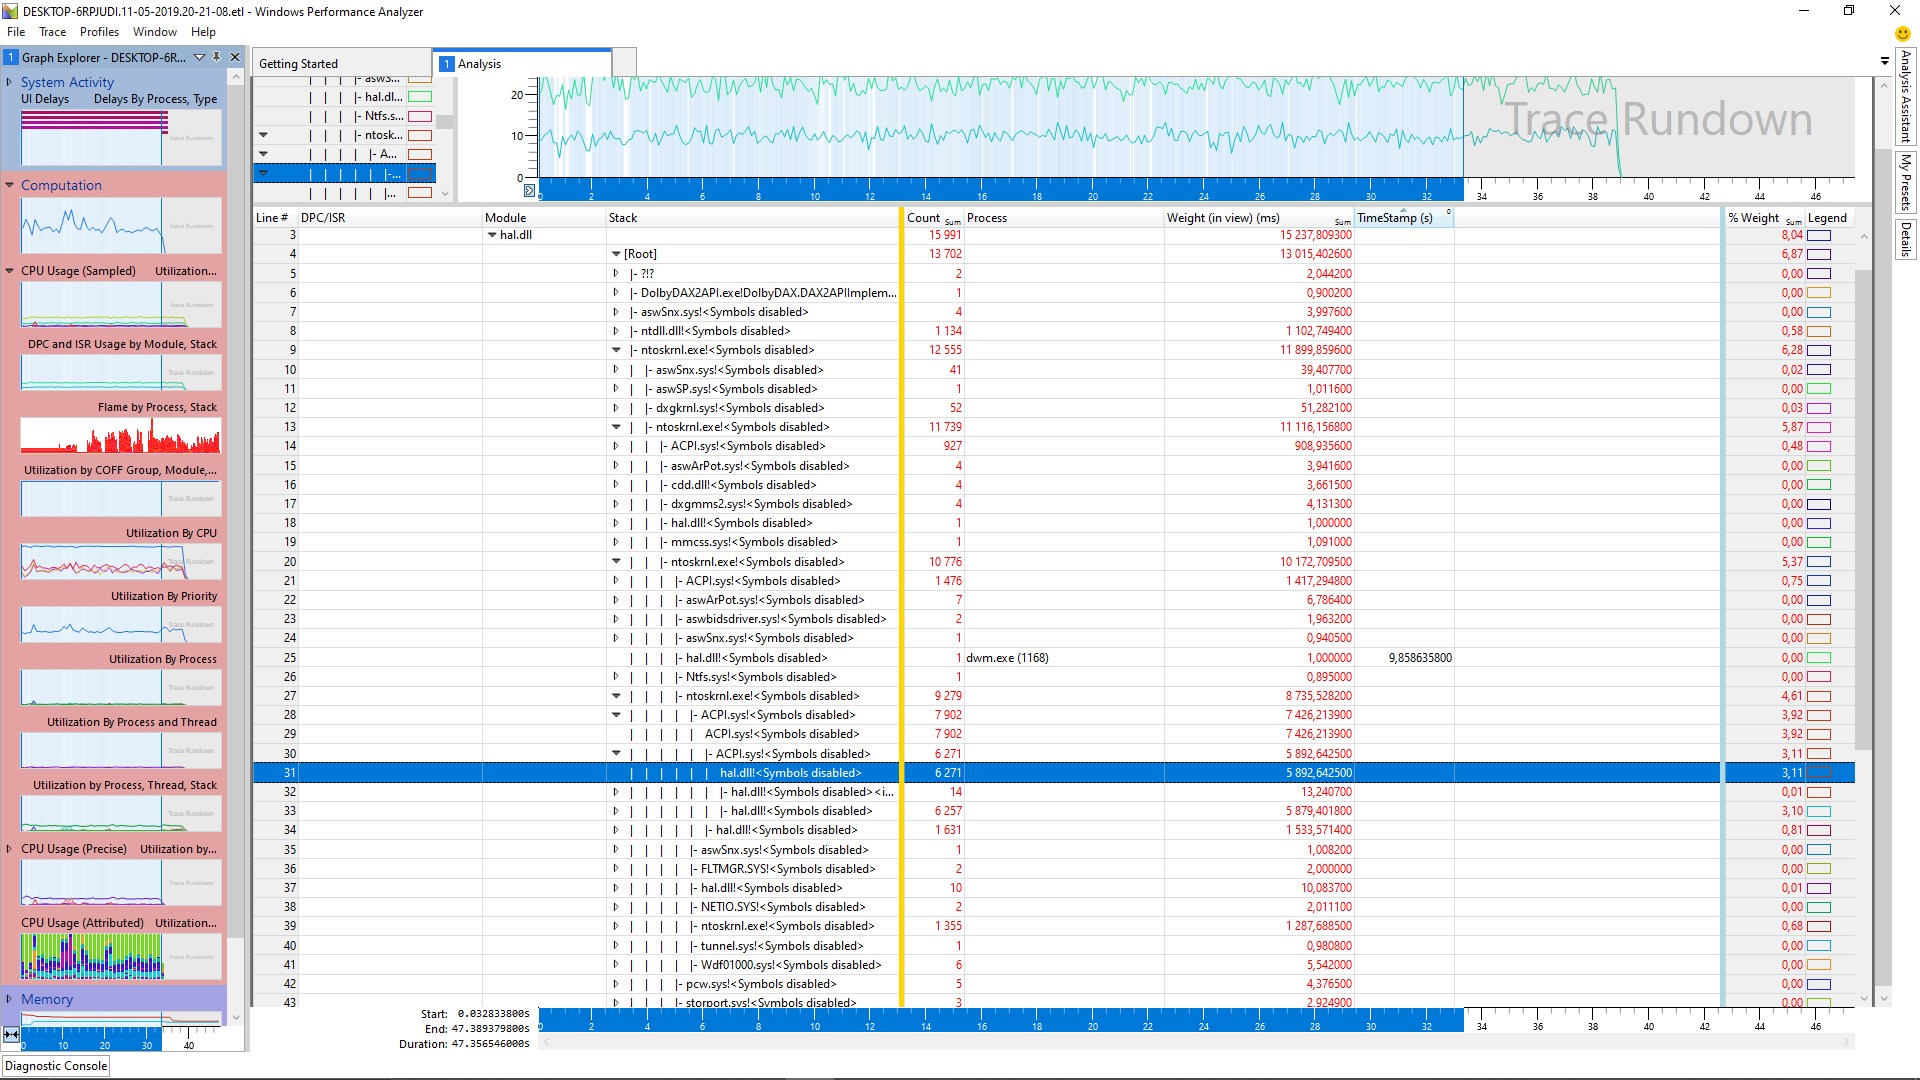Open the Window menu
Image resolution: width=1920 pixels, height=1080 pixels.
154,32
